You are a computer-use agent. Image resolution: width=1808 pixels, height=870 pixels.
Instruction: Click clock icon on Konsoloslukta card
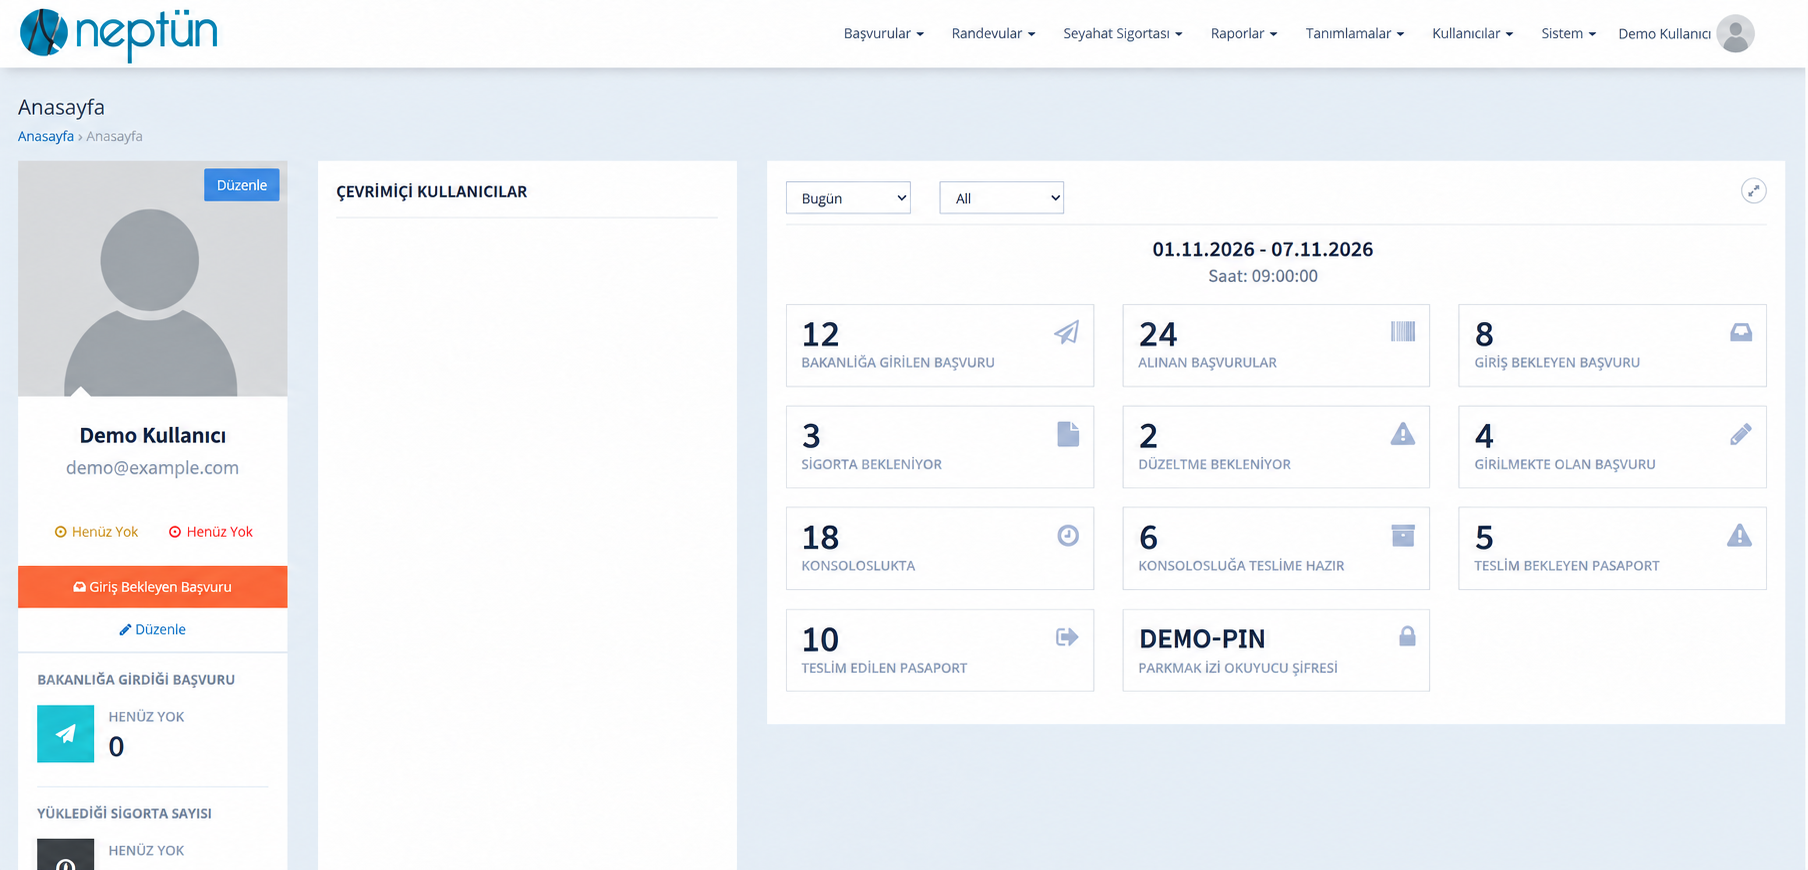tap(1068, 536)
